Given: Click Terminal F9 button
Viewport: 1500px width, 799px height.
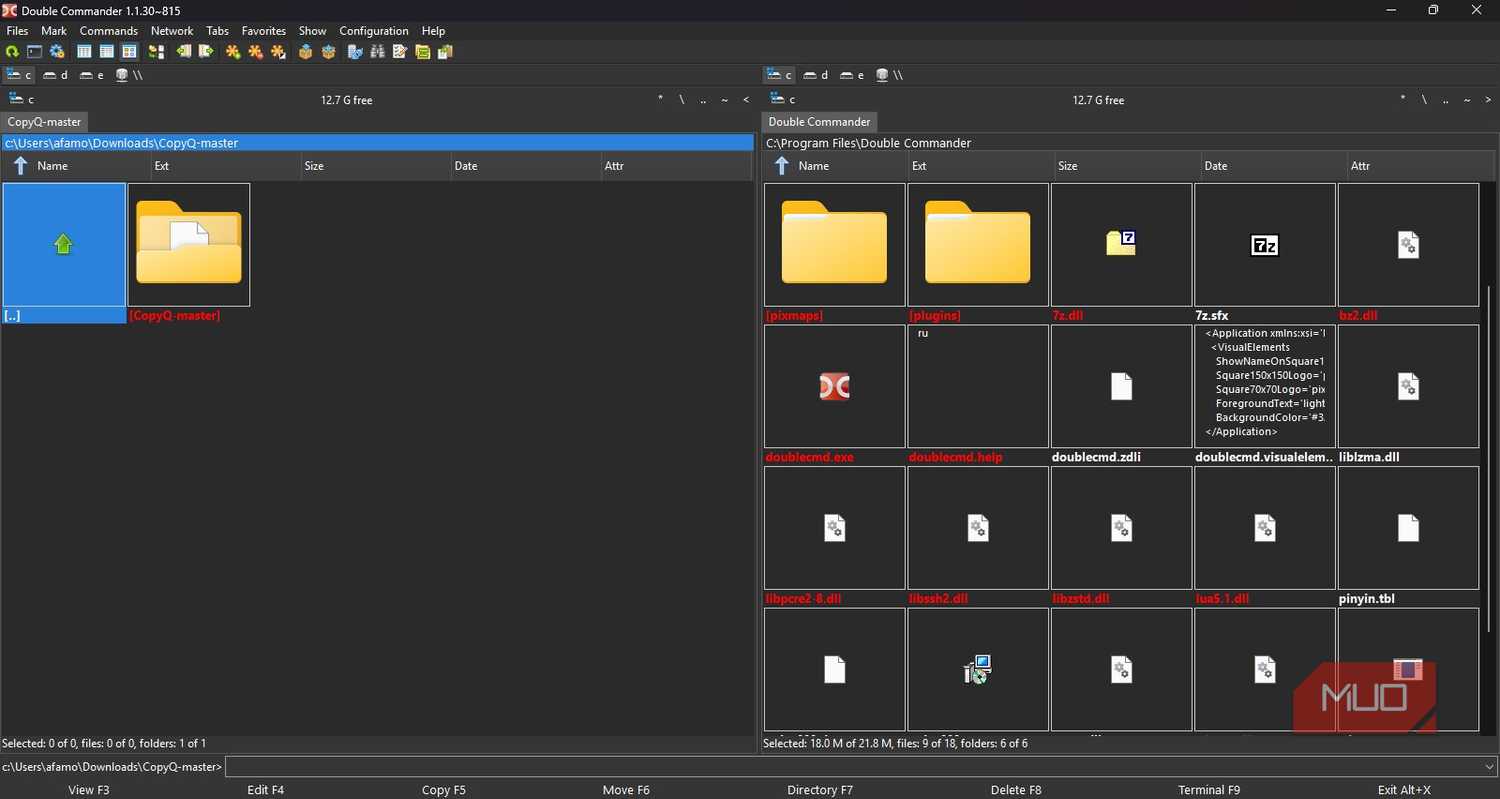Looking at the screenshot, I should click(1209, 790).
